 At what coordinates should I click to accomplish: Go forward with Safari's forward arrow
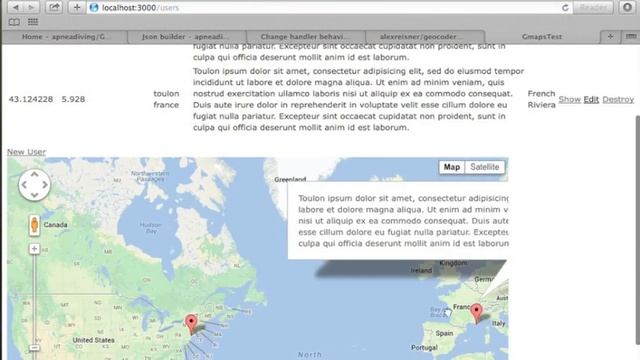pyautogui.click(x=31, y=7)
